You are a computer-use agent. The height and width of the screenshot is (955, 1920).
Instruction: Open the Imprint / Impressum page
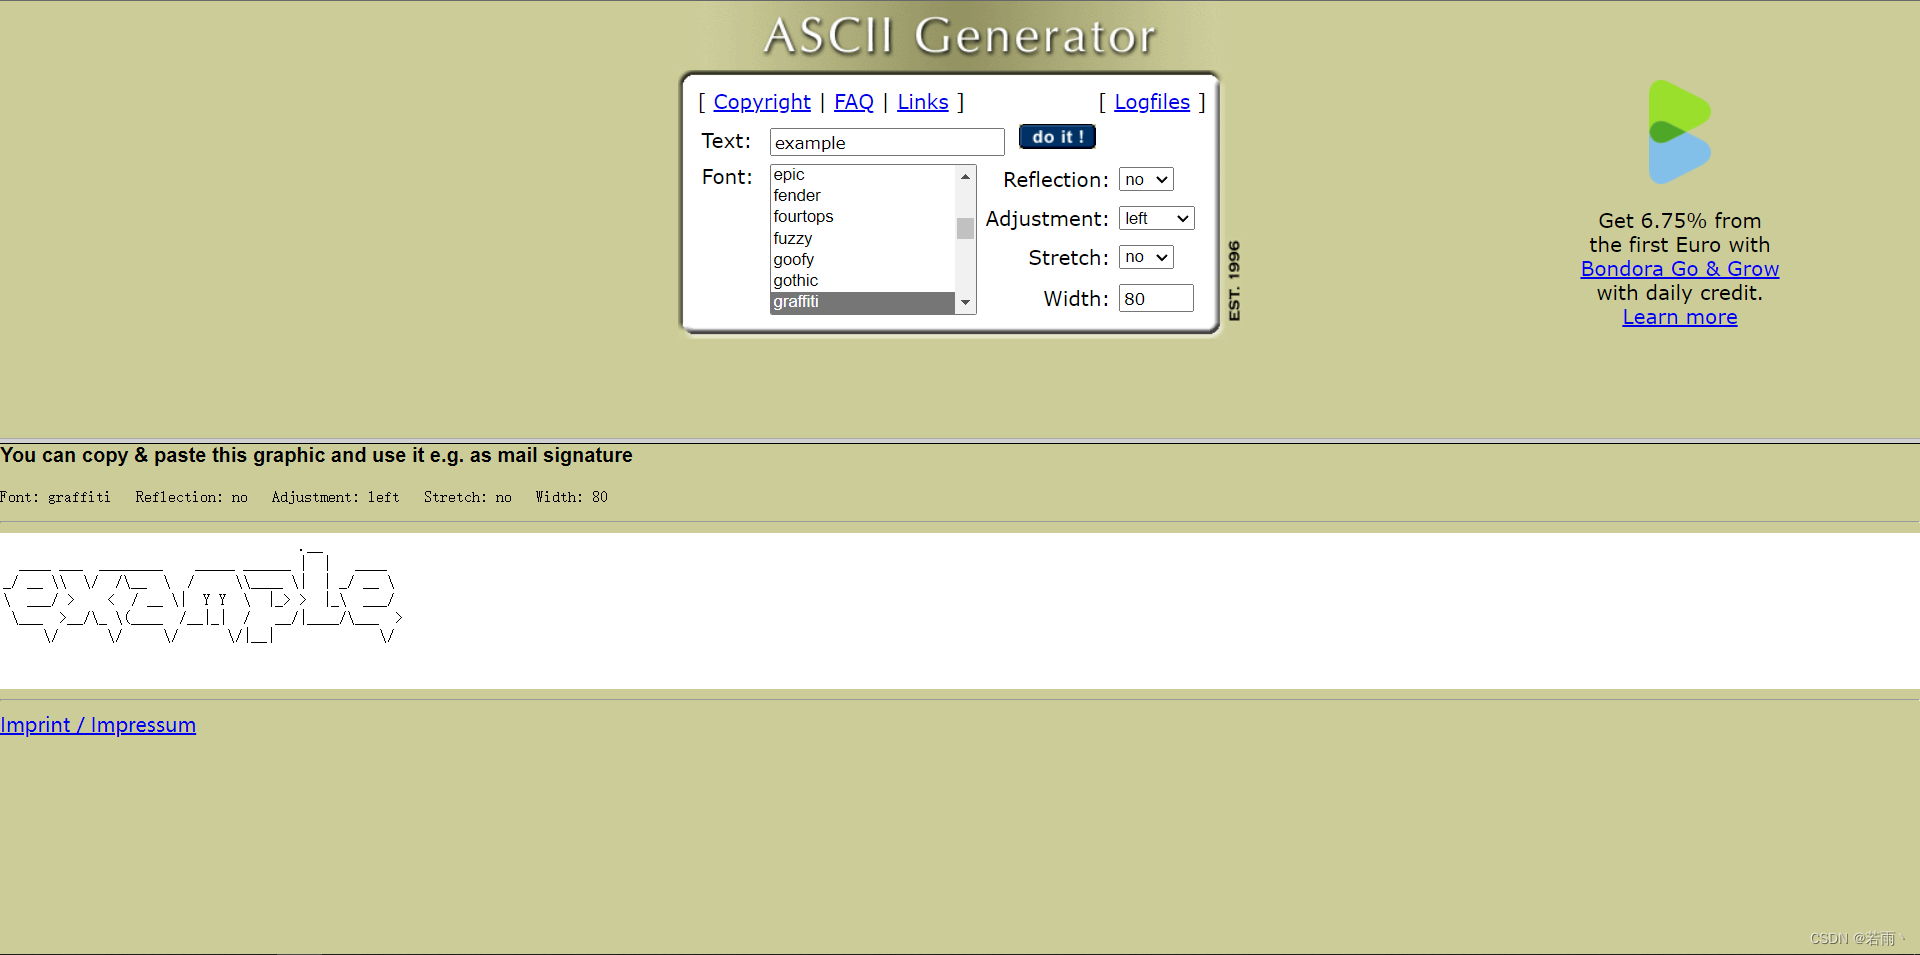click(98, 724)
